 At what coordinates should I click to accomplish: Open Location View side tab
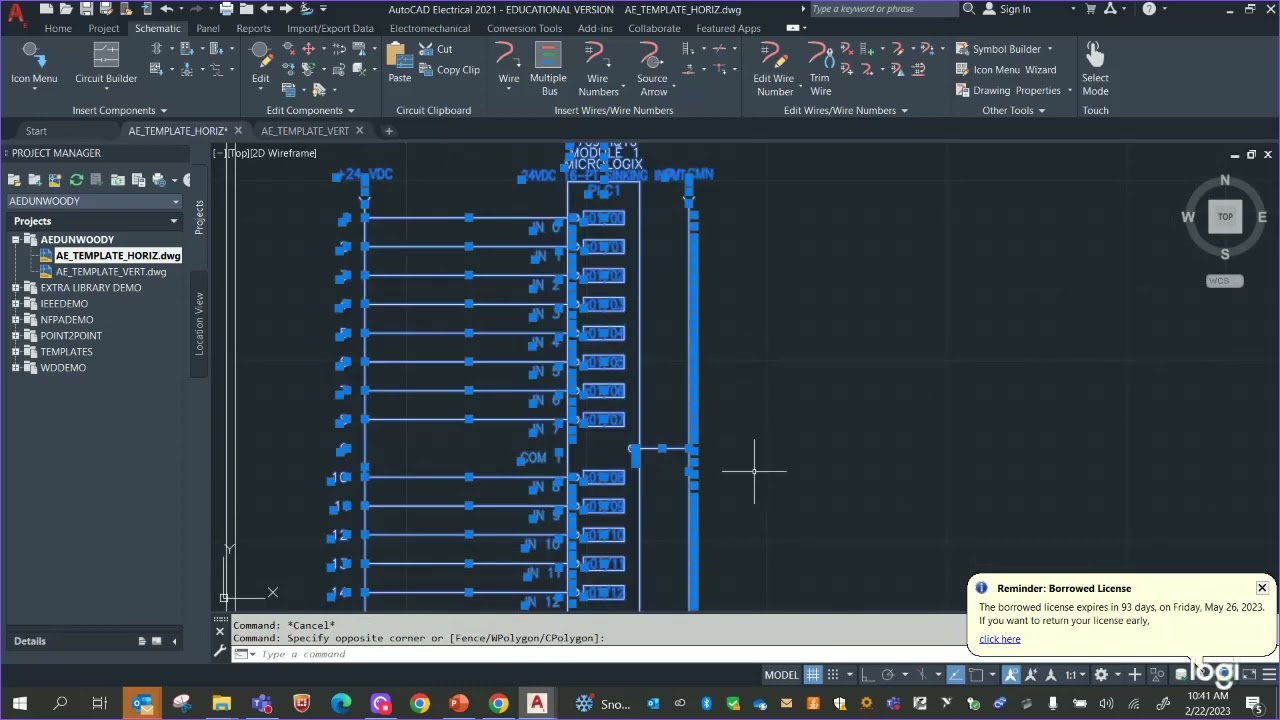coord(199,323)
